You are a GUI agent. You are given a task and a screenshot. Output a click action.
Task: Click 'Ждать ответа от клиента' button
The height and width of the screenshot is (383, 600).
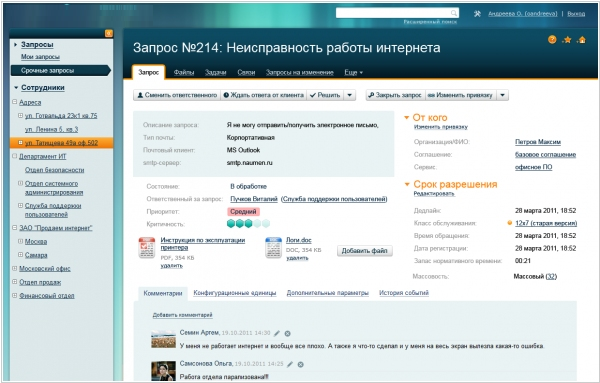click(x=264, y=95)
